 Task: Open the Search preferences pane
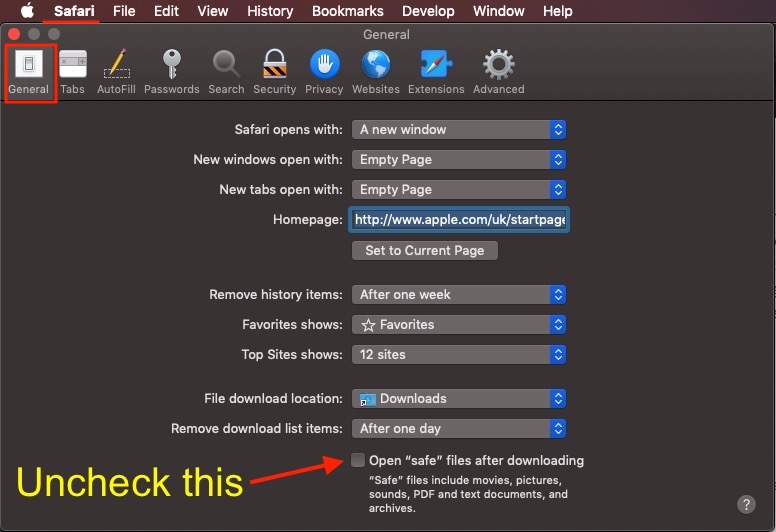(226, 72)
